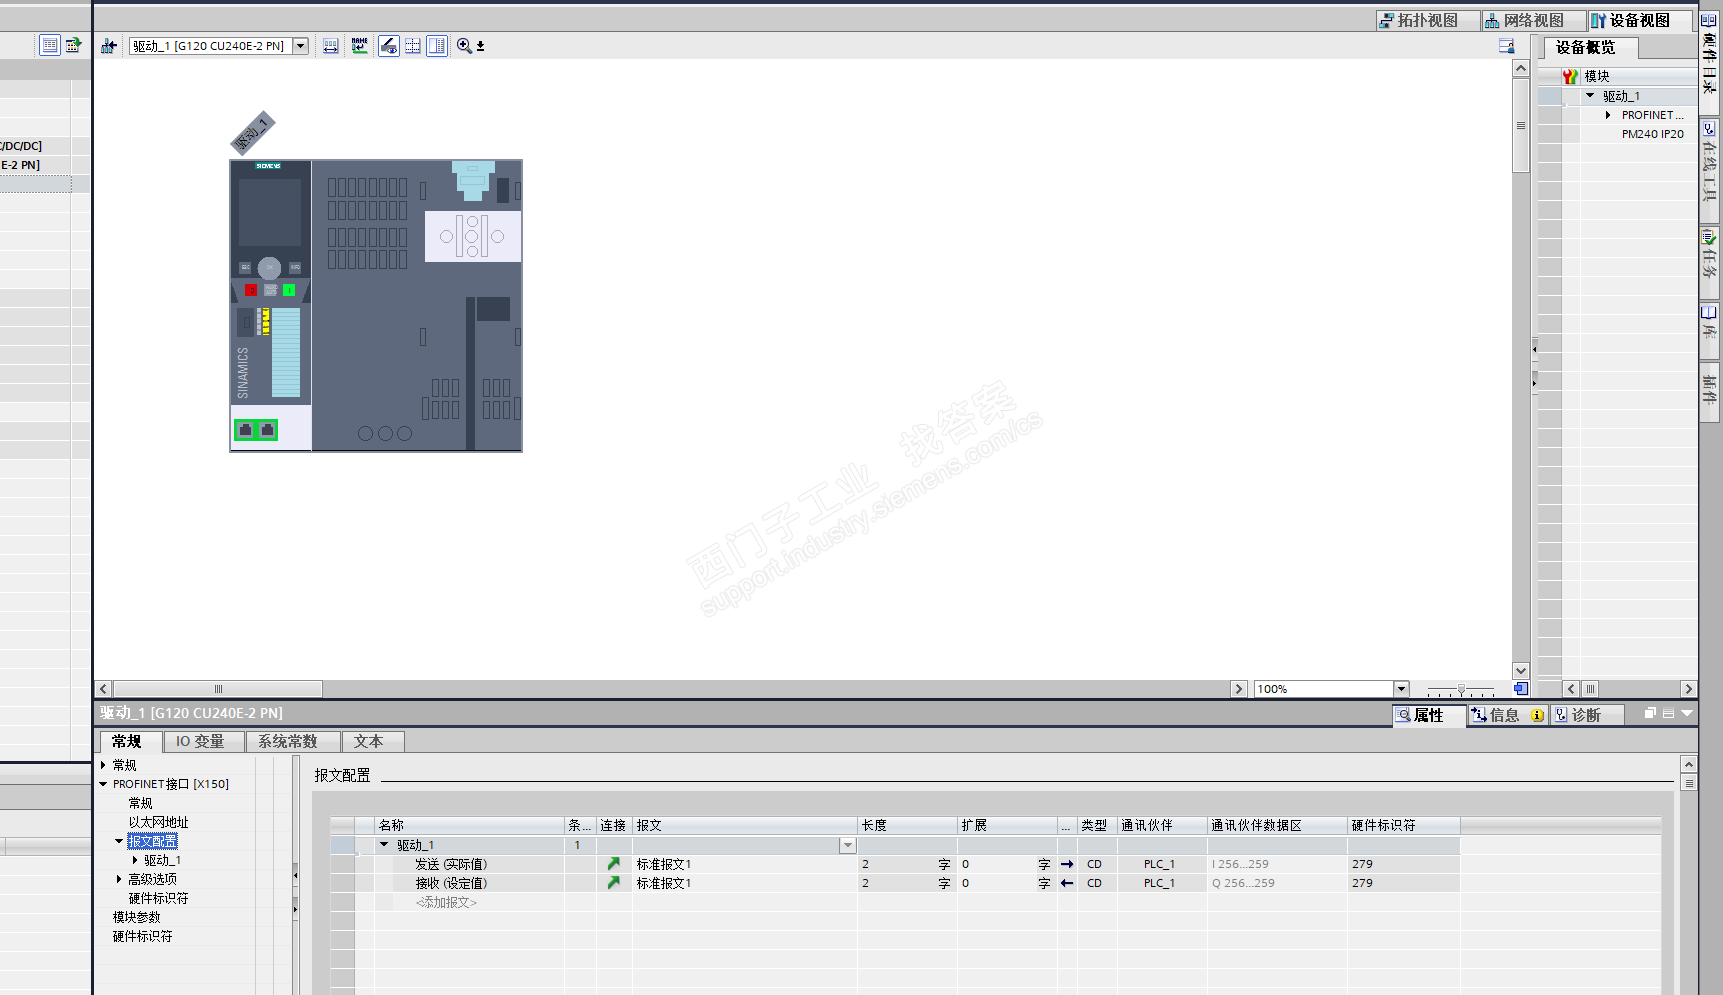This screenshot has width=1723, height=995.
Task: Select 报文配置 telegram configuration tree item
Action: (x=152, y=841)
